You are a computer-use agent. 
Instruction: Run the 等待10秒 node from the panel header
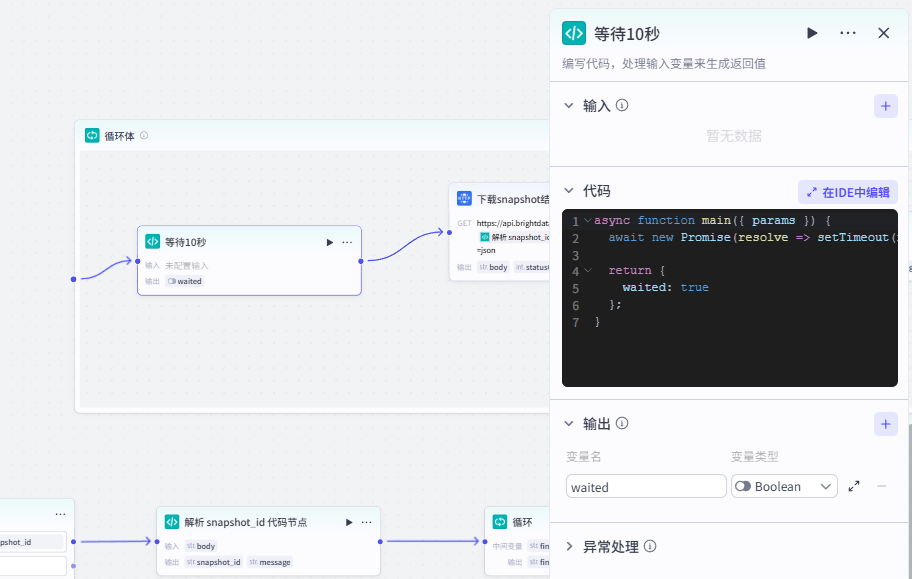click(813, 33)
